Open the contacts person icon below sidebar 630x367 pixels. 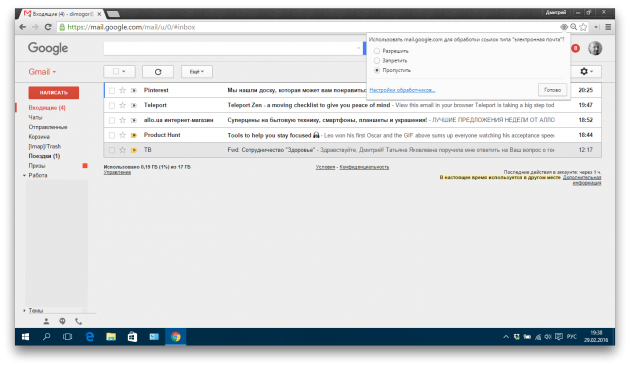tap(46, 321)
